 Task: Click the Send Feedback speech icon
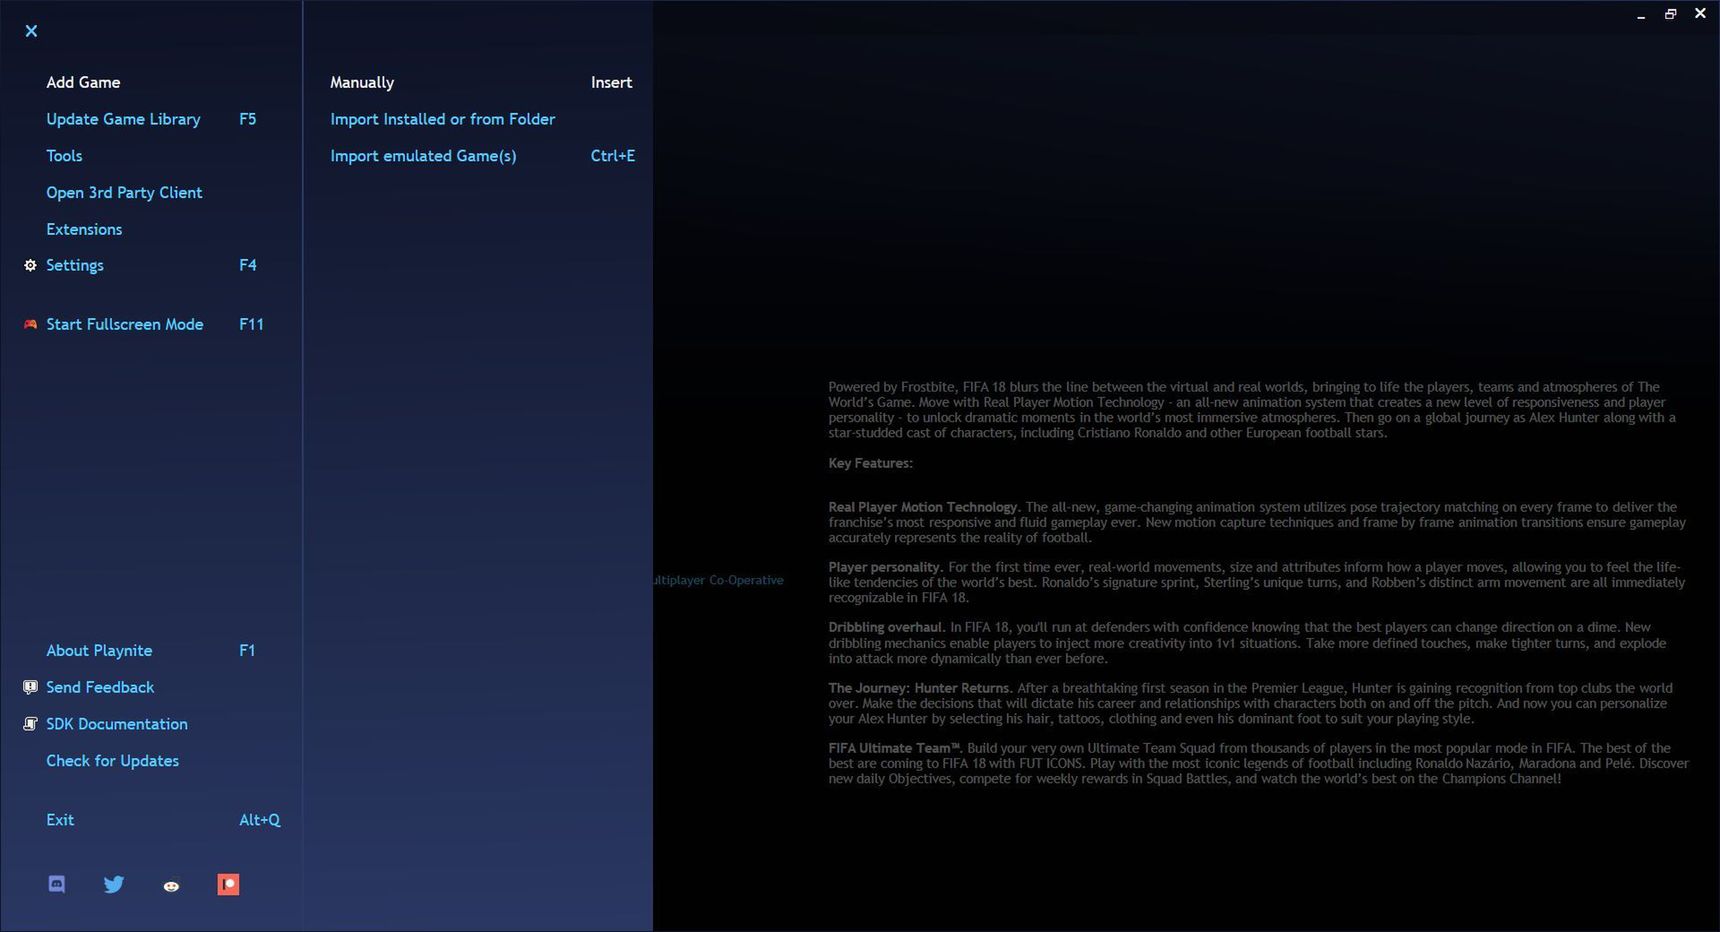click(30, 687)
